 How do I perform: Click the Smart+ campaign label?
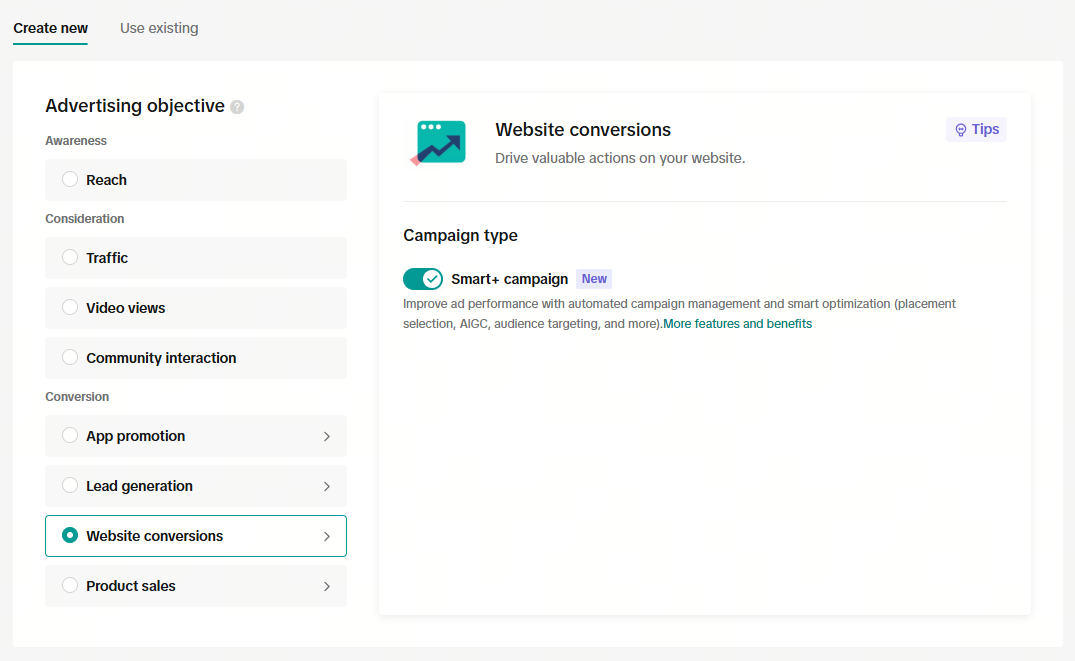click(x=510, y=279)
